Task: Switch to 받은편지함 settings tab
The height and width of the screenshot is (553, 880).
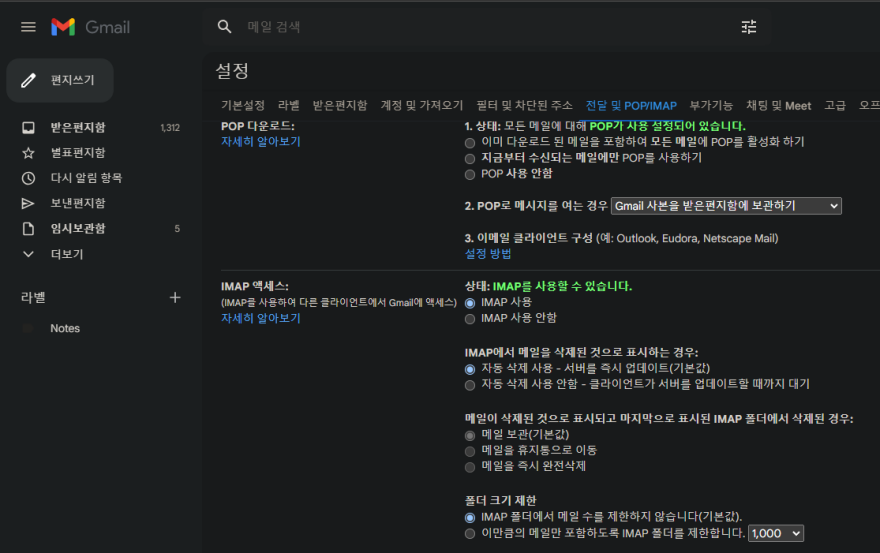Action: click(x=340, y=106)
